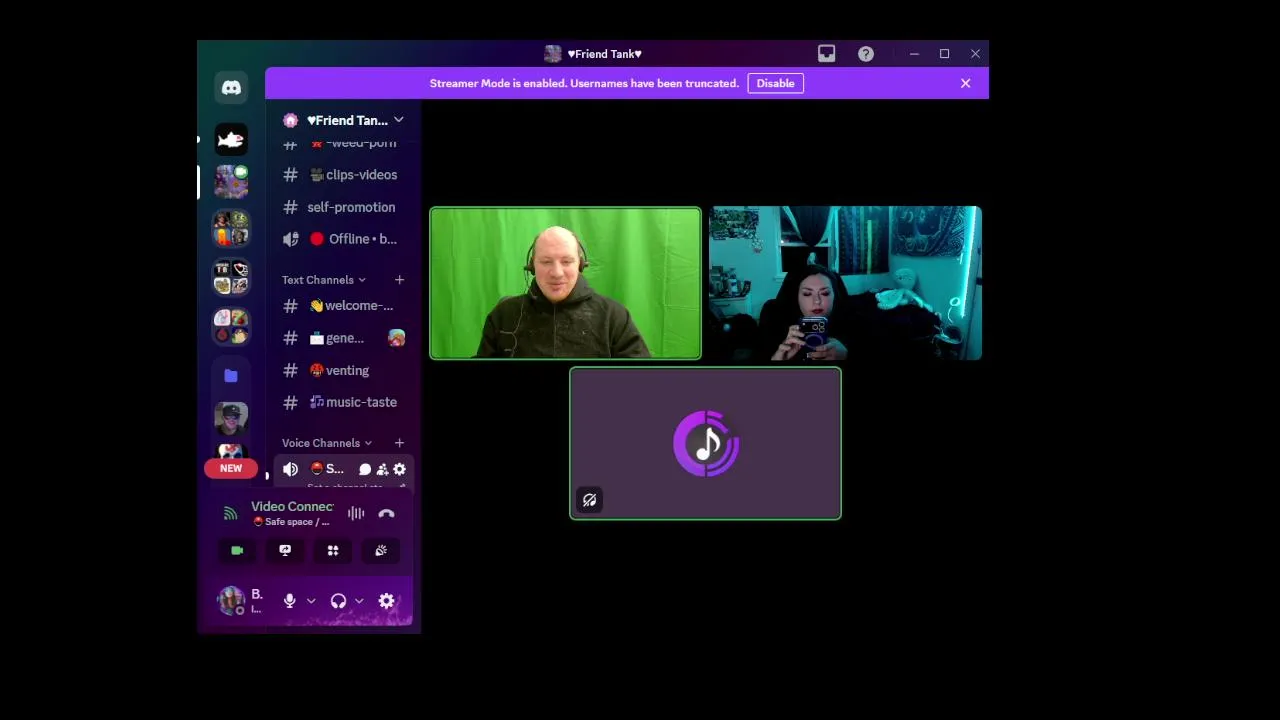Image resolution: width=1280 pixels, height=720 pixels.
Task: Open the soundboard
Action: (x=381, y=551)
